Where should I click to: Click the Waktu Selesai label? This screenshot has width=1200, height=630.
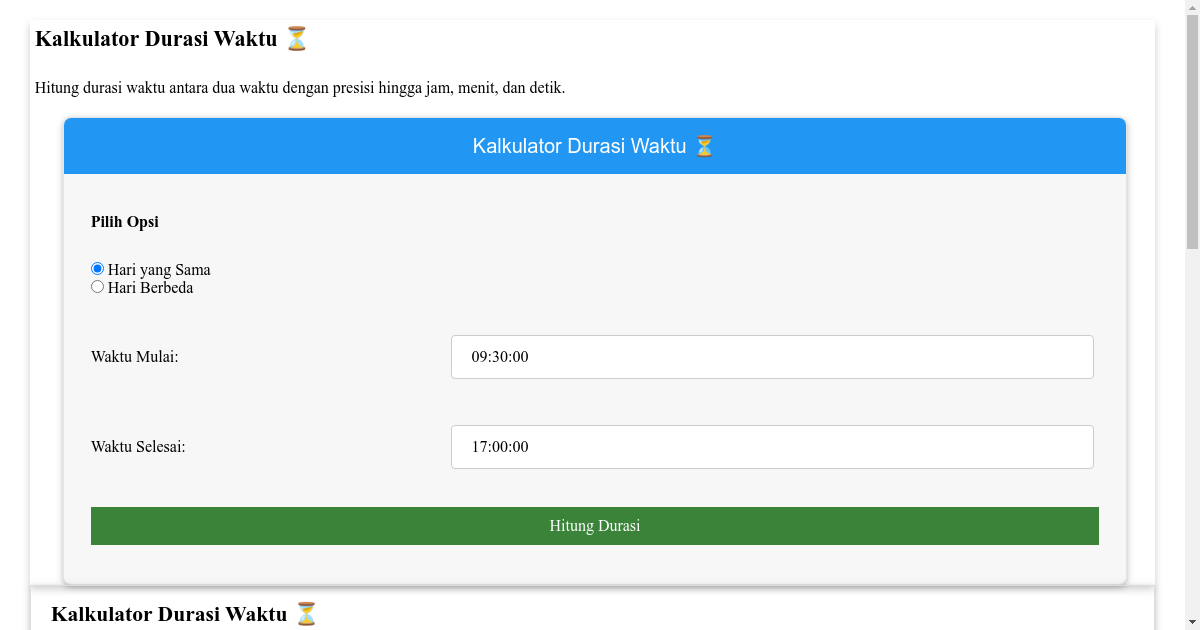pyautogui.click(x=139, y=447)
